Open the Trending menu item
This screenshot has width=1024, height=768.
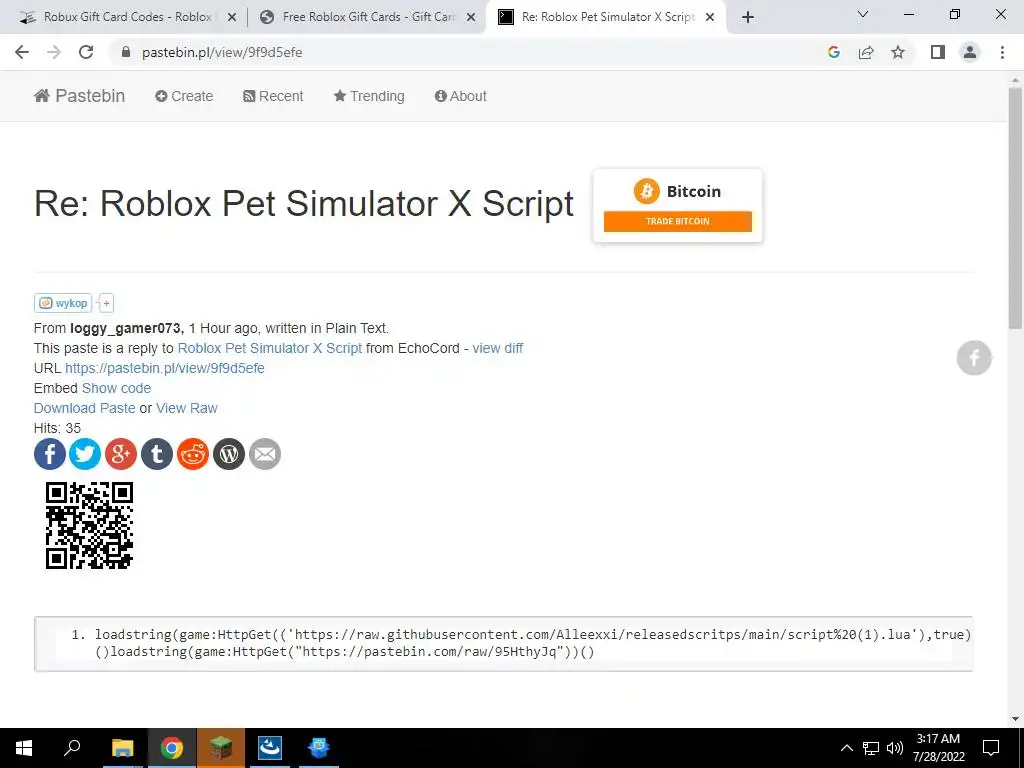pos(369,96)
